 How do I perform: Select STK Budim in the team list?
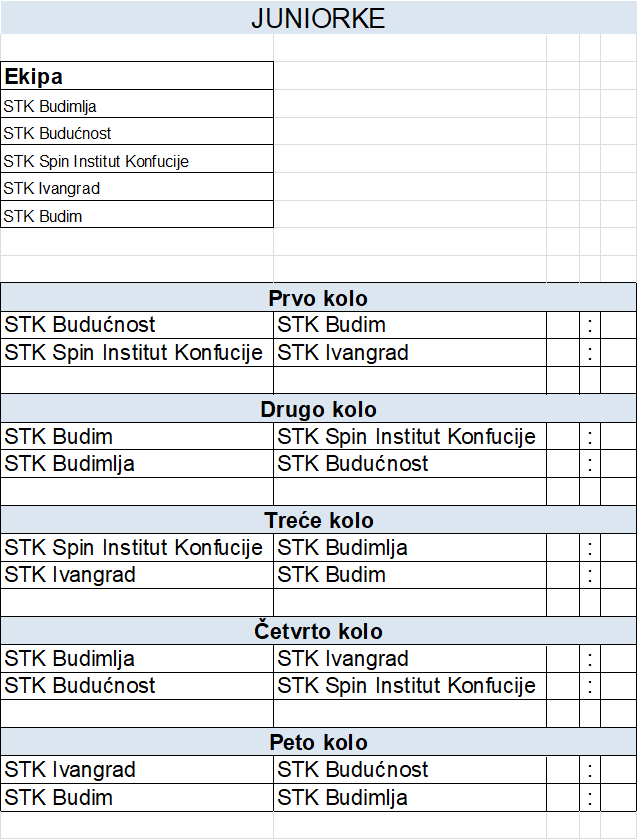click(x=137, y=214)
